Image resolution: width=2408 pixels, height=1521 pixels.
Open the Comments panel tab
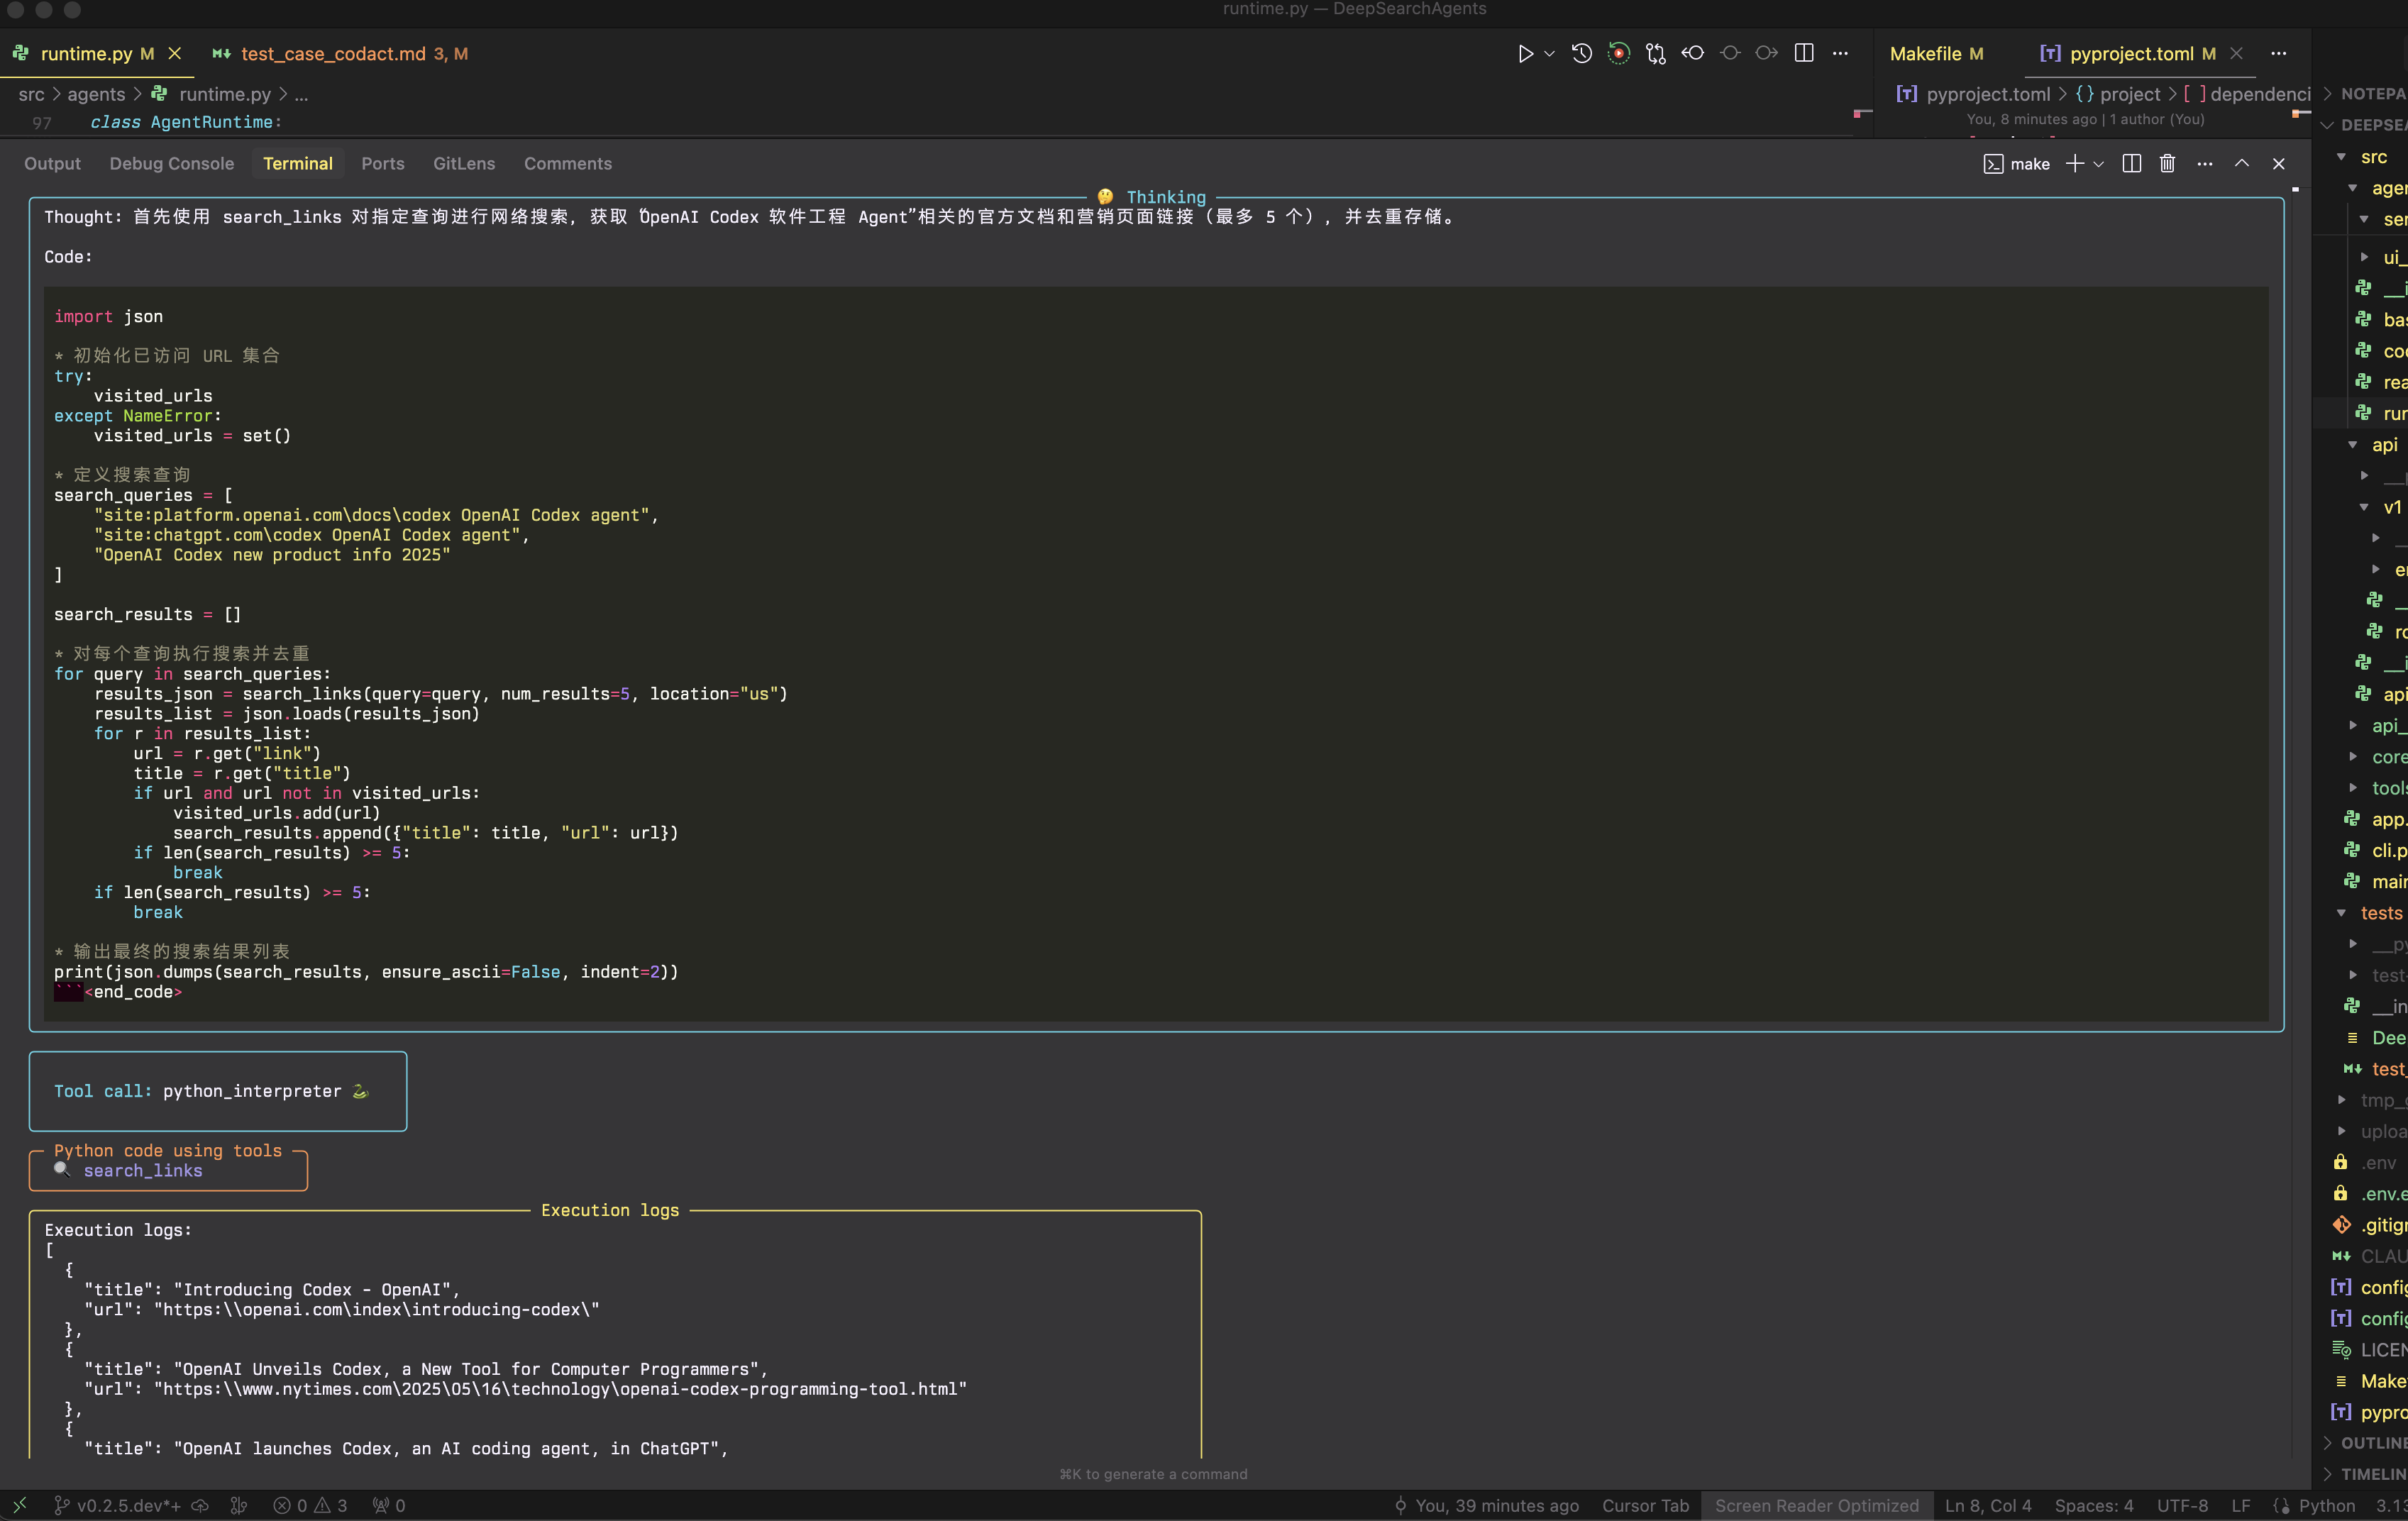(567, 163)
